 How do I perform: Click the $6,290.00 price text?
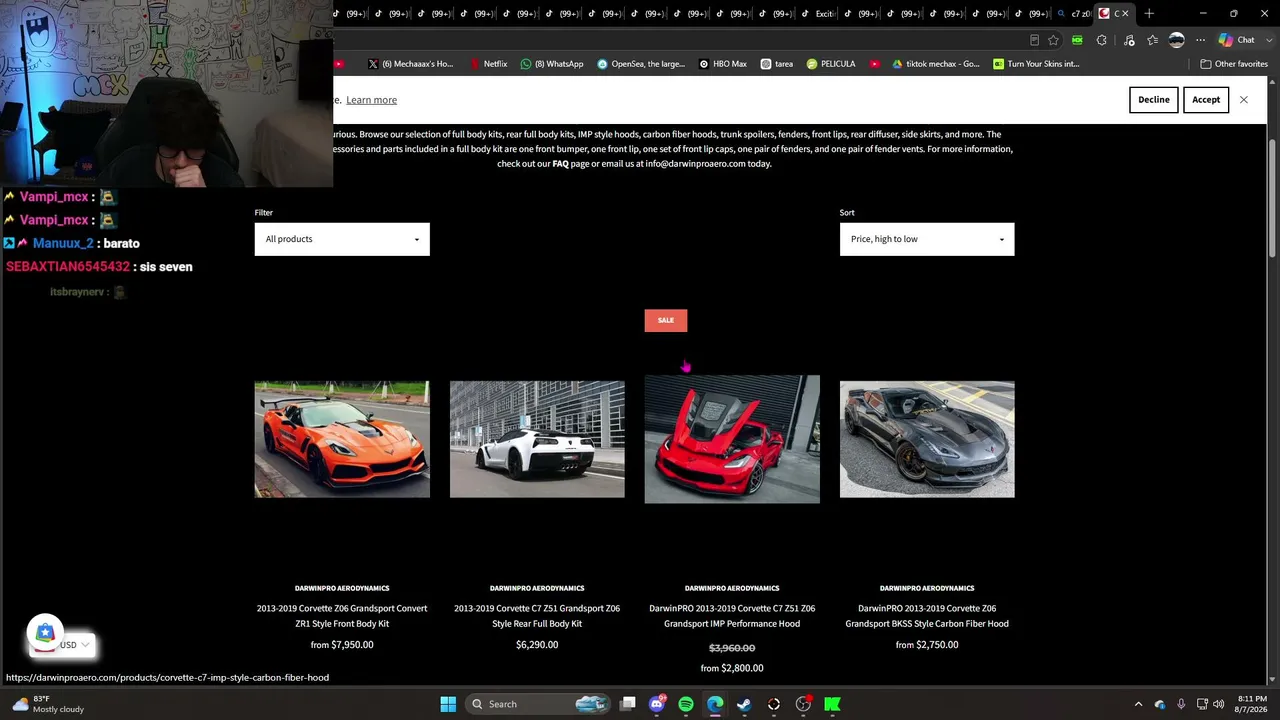tap(537, 645)
